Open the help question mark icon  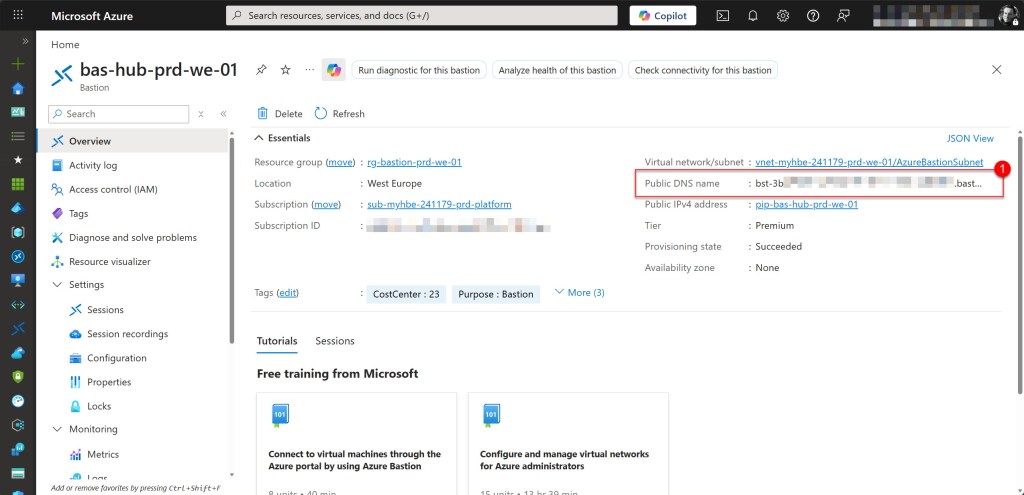point(813,15)
